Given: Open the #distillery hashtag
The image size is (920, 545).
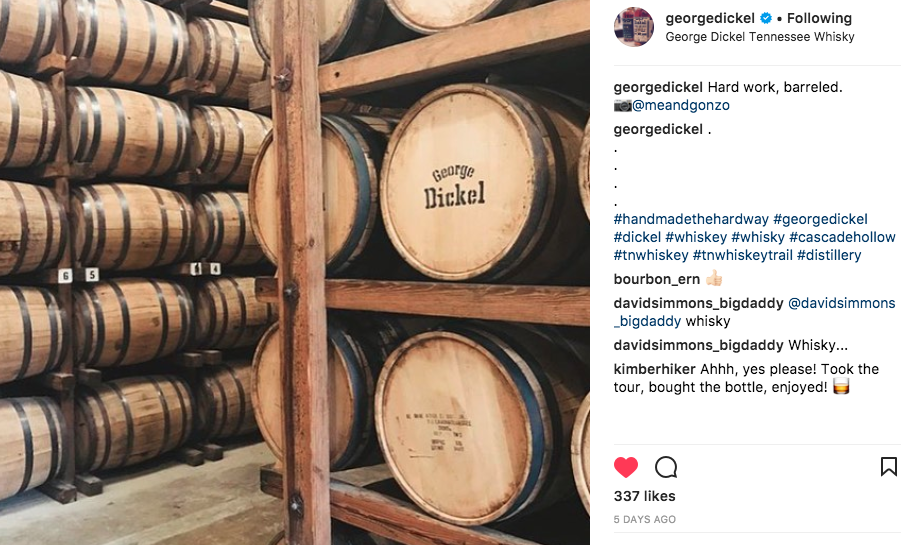Looking at the screenshot, I should 829,255.
